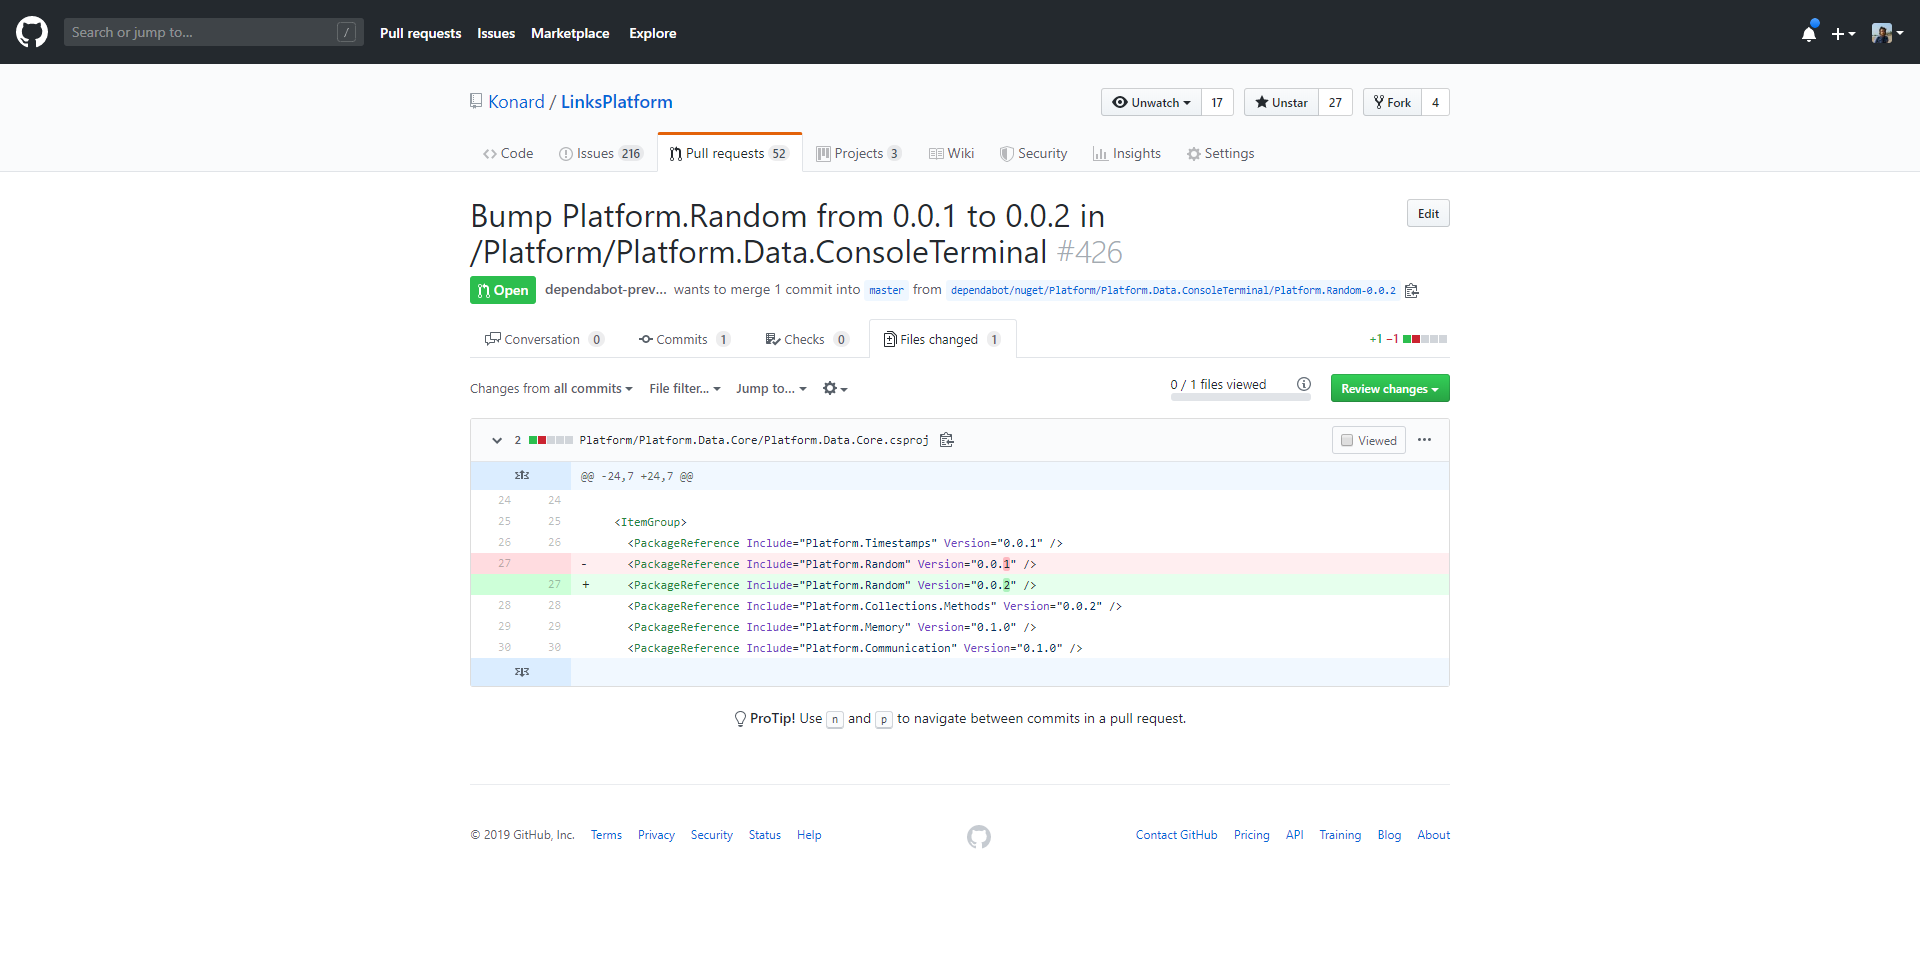1920x969 pixels.
Task: Copy the branch name with the clipboard icon
Action: tap(1412, 290)
